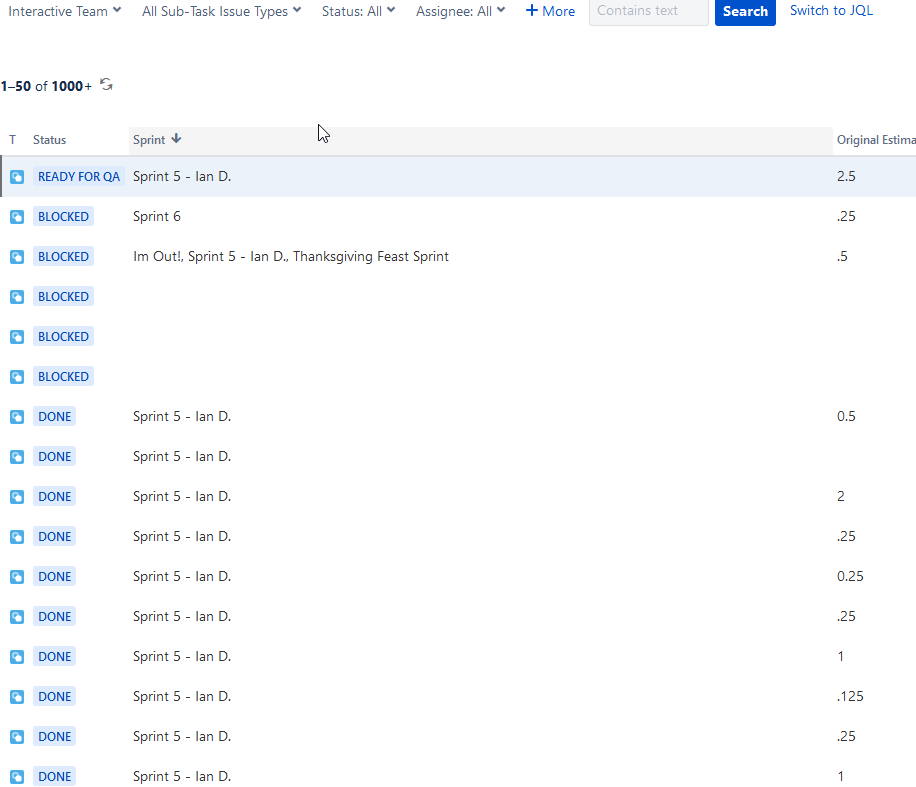Open sub-task icon in Im Out! row
Image resolution: width=916 pixels, height=787 pixels.
[x=17, y=256]
